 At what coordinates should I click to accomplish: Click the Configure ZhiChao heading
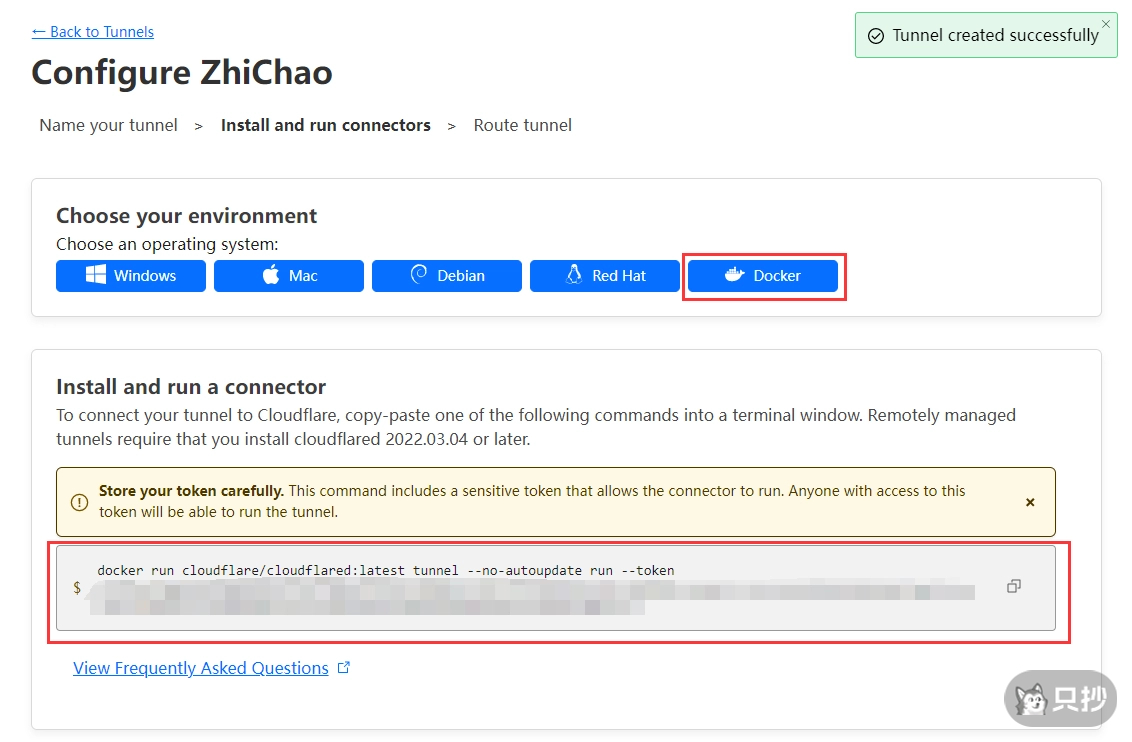(182, 73)
